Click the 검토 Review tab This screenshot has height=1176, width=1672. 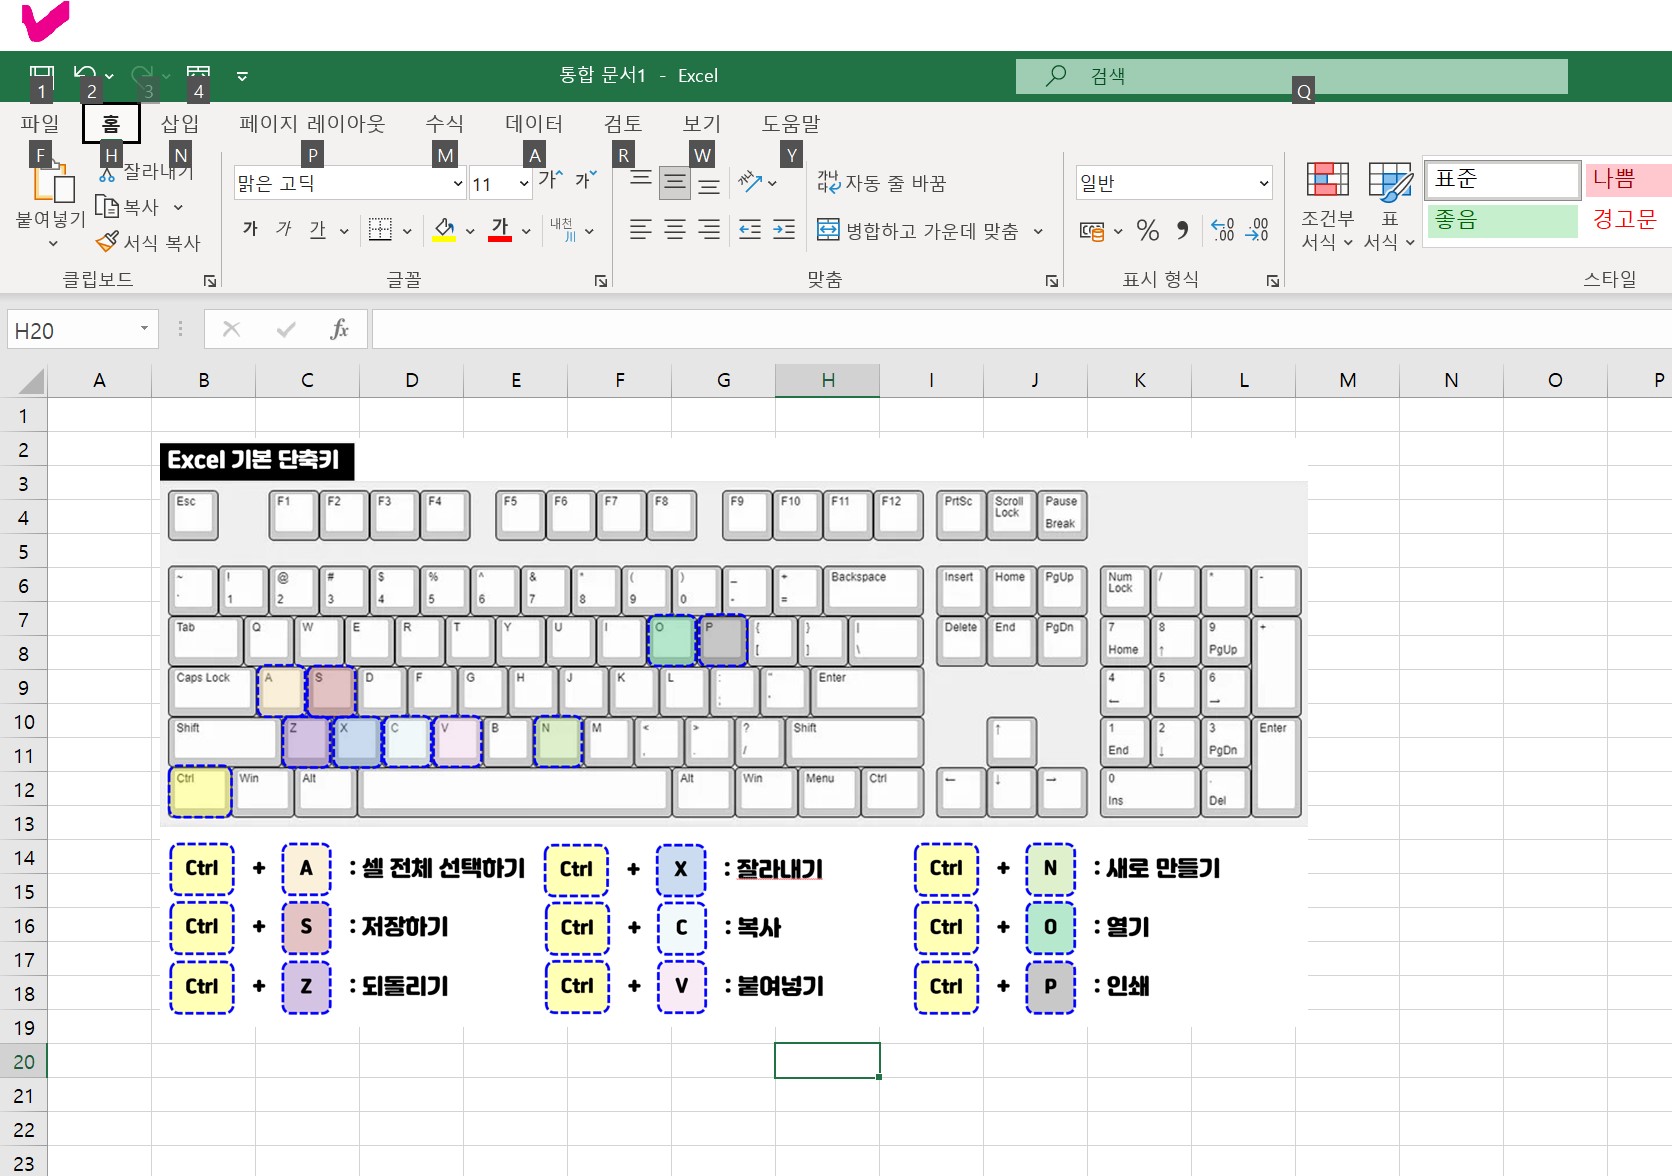point(622,124)
